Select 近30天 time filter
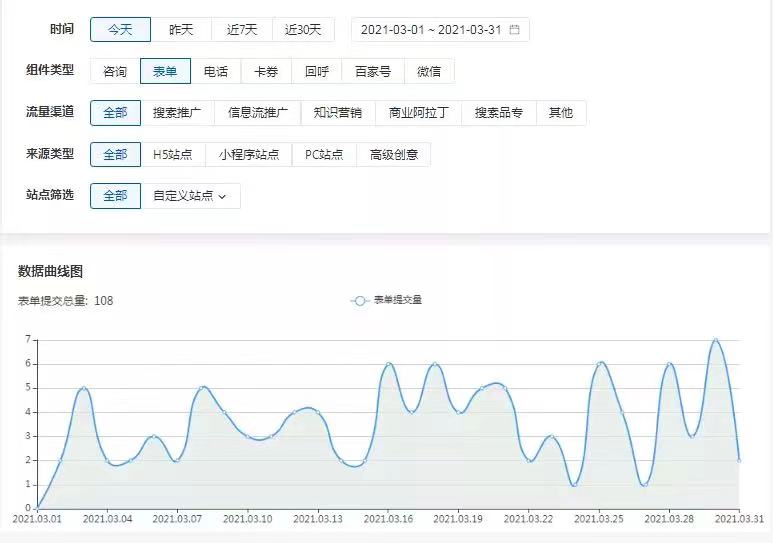Screen dimensions: 773x543 pyautogui.click(x=303, y=30)
